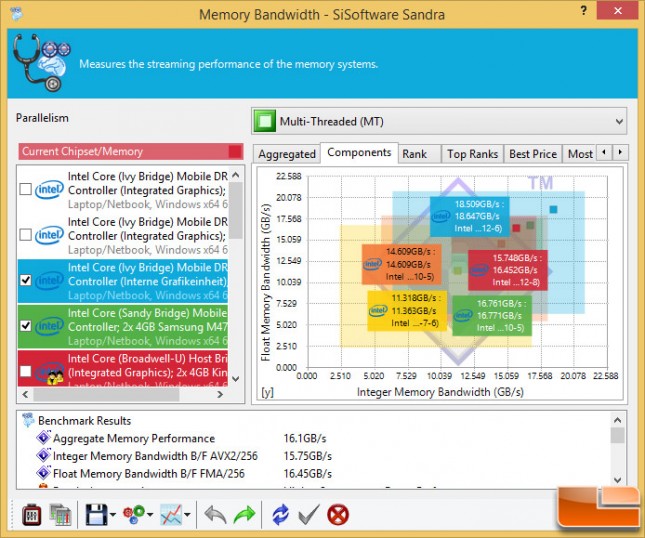Click the tab strip scroll-right arrow
The width and height of the screenshot is (645, 538).
620,152
